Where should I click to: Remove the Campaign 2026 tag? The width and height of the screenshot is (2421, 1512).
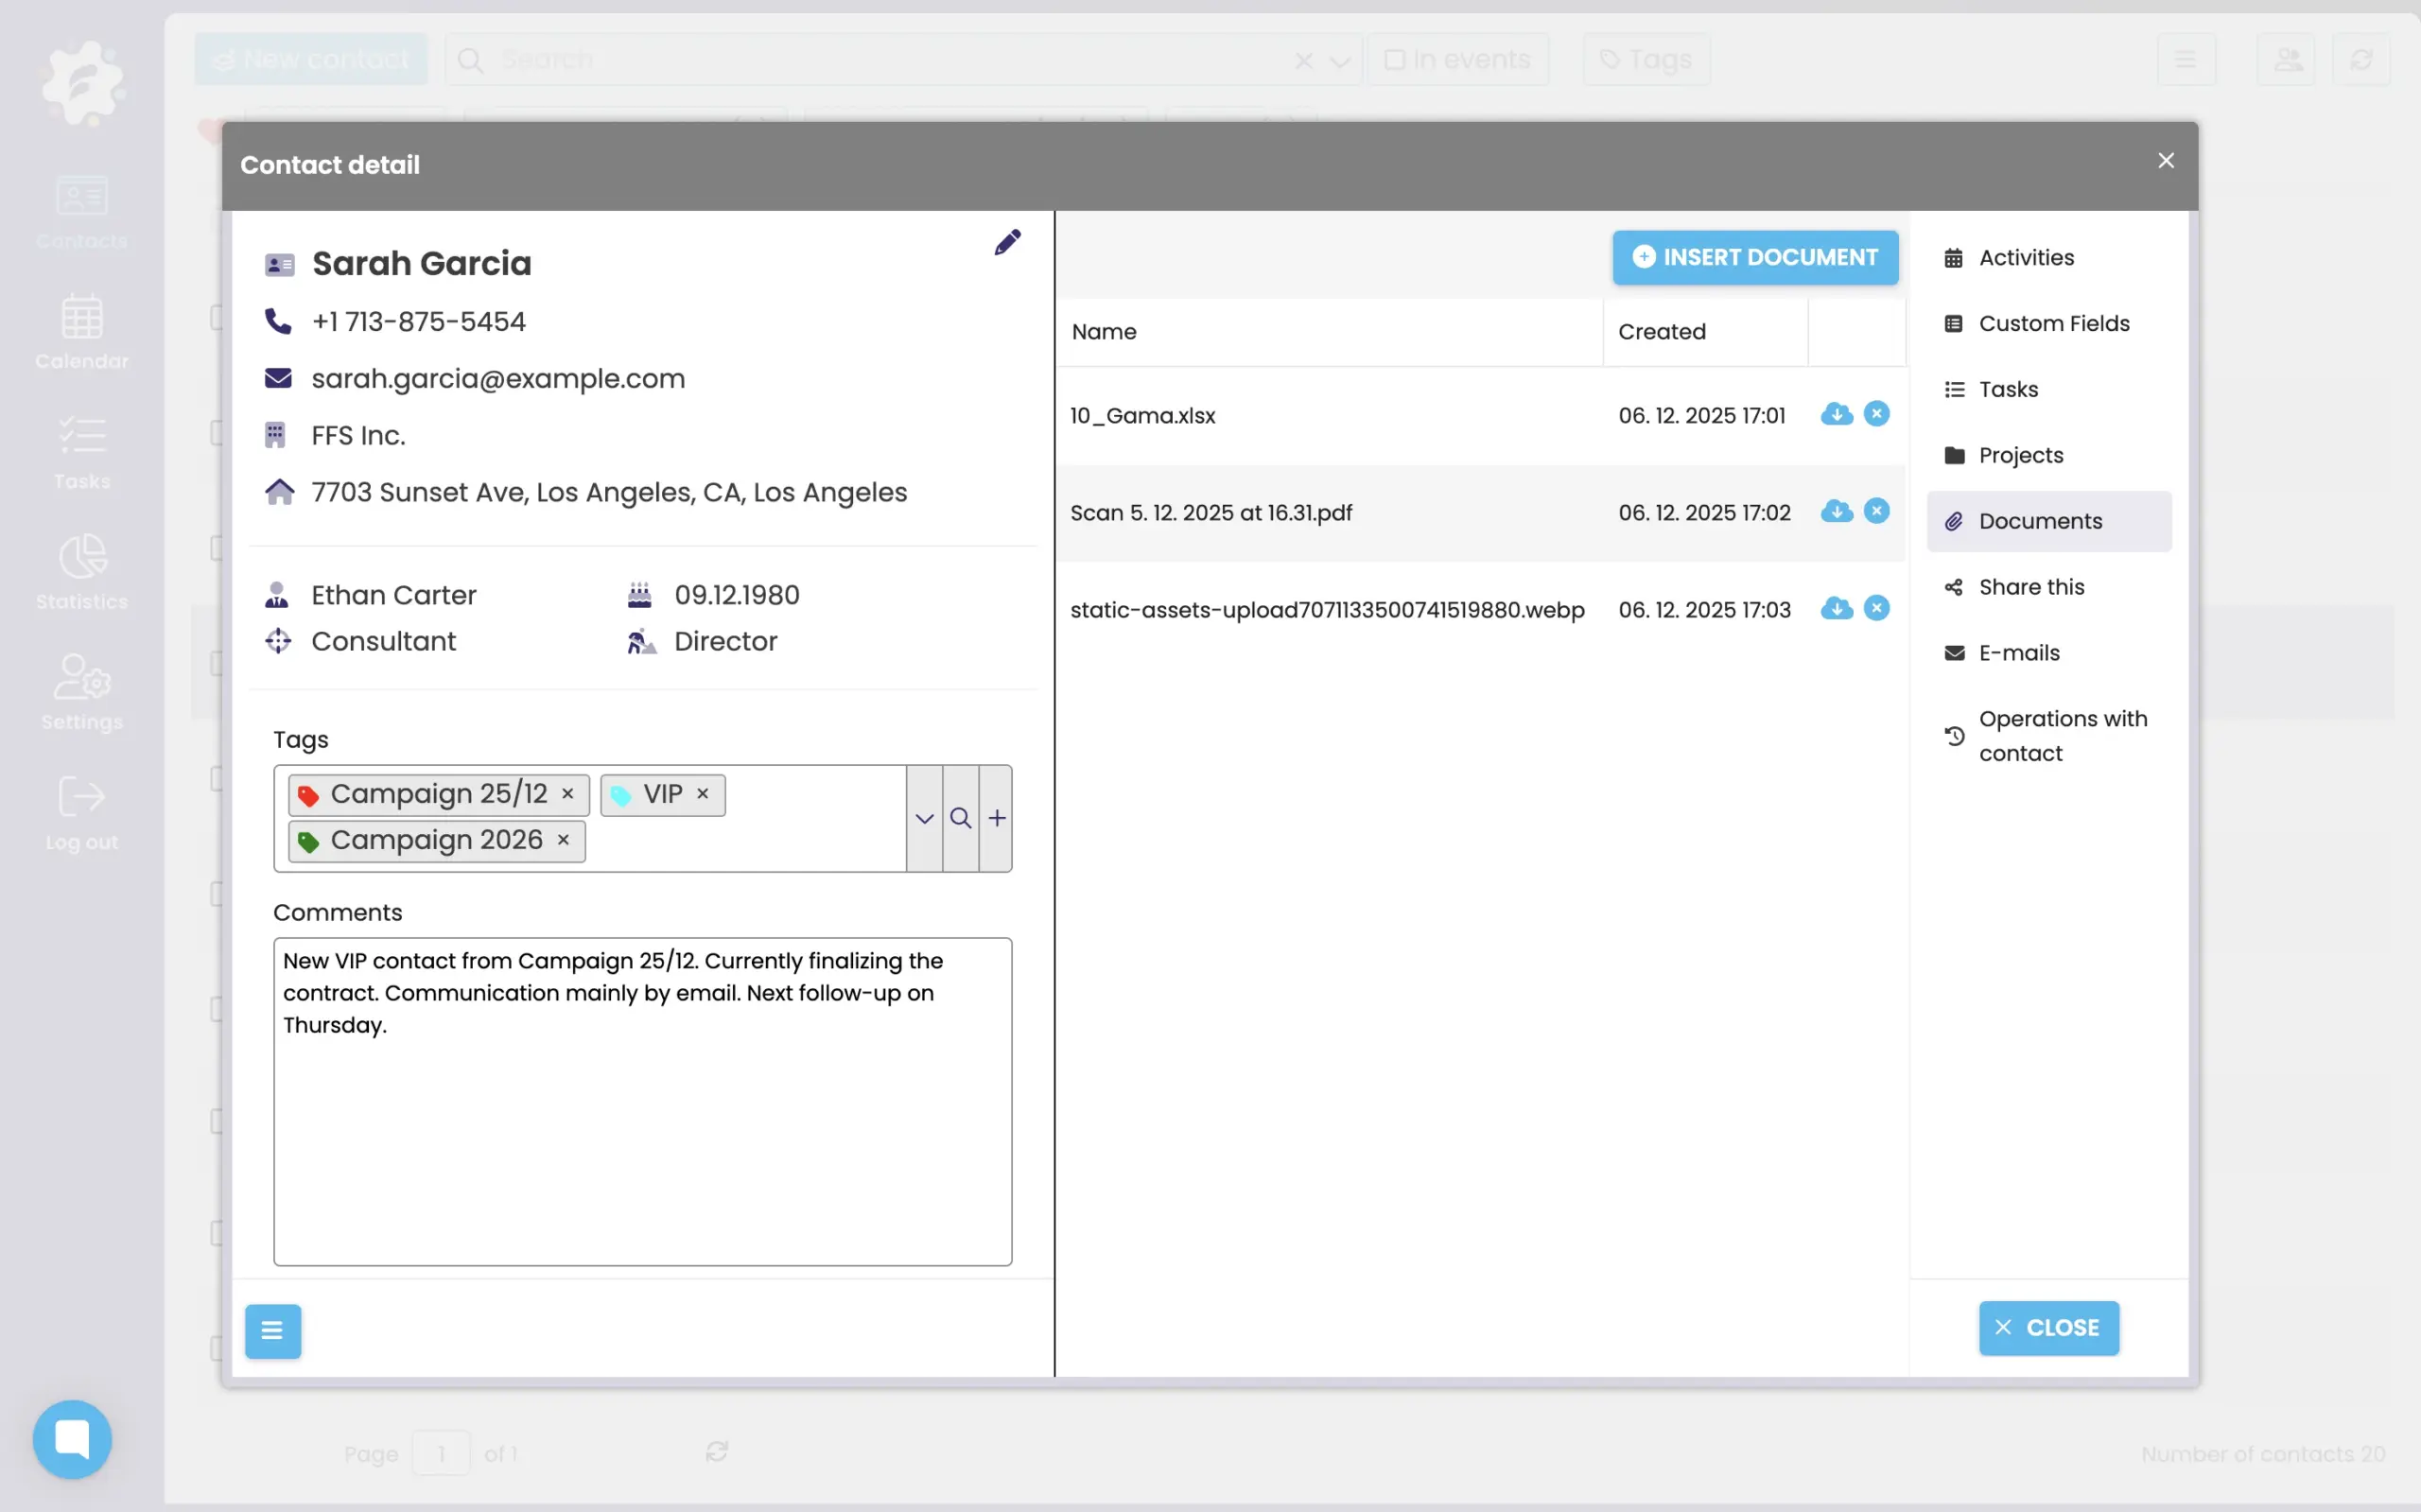pos(563,840)
